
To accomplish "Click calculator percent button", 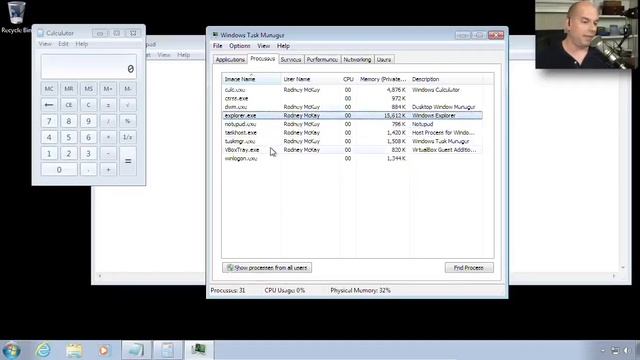I will point(128,121).
